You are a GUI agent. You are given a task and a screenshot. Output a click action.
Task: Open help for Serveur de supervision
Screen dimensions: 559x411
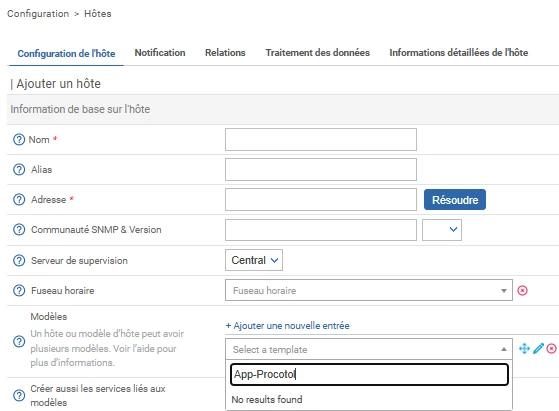19,261
